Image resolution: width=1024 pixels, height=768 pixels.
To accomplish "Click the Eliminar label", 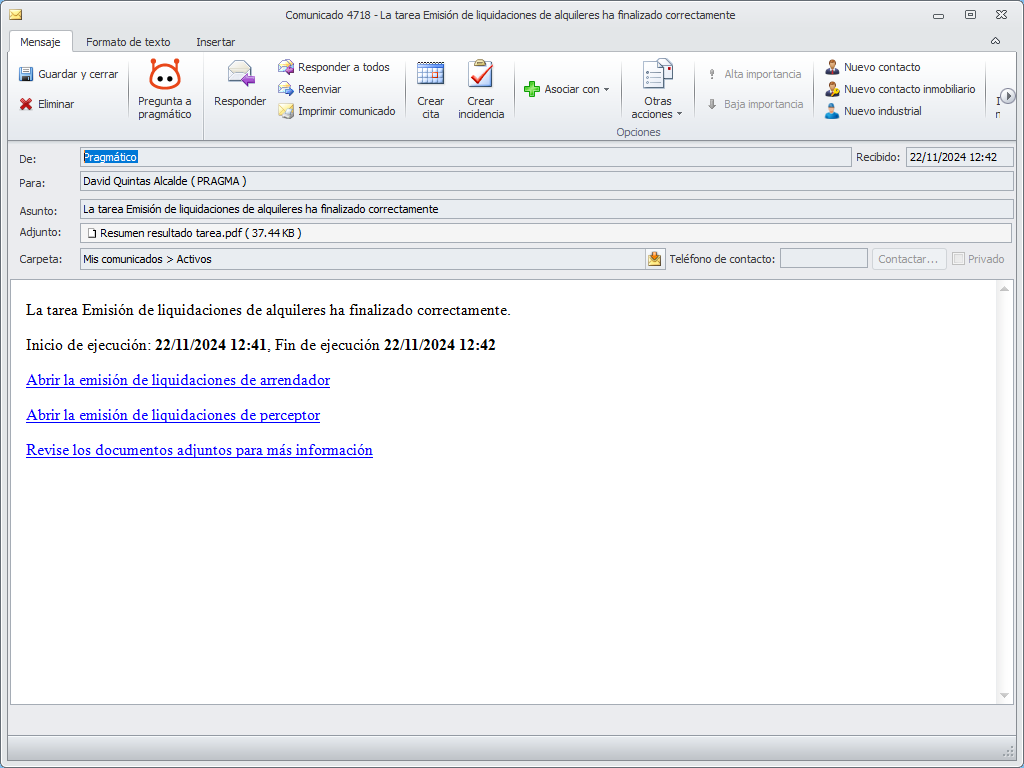I will pyautogui.click(x=56, y=104).
